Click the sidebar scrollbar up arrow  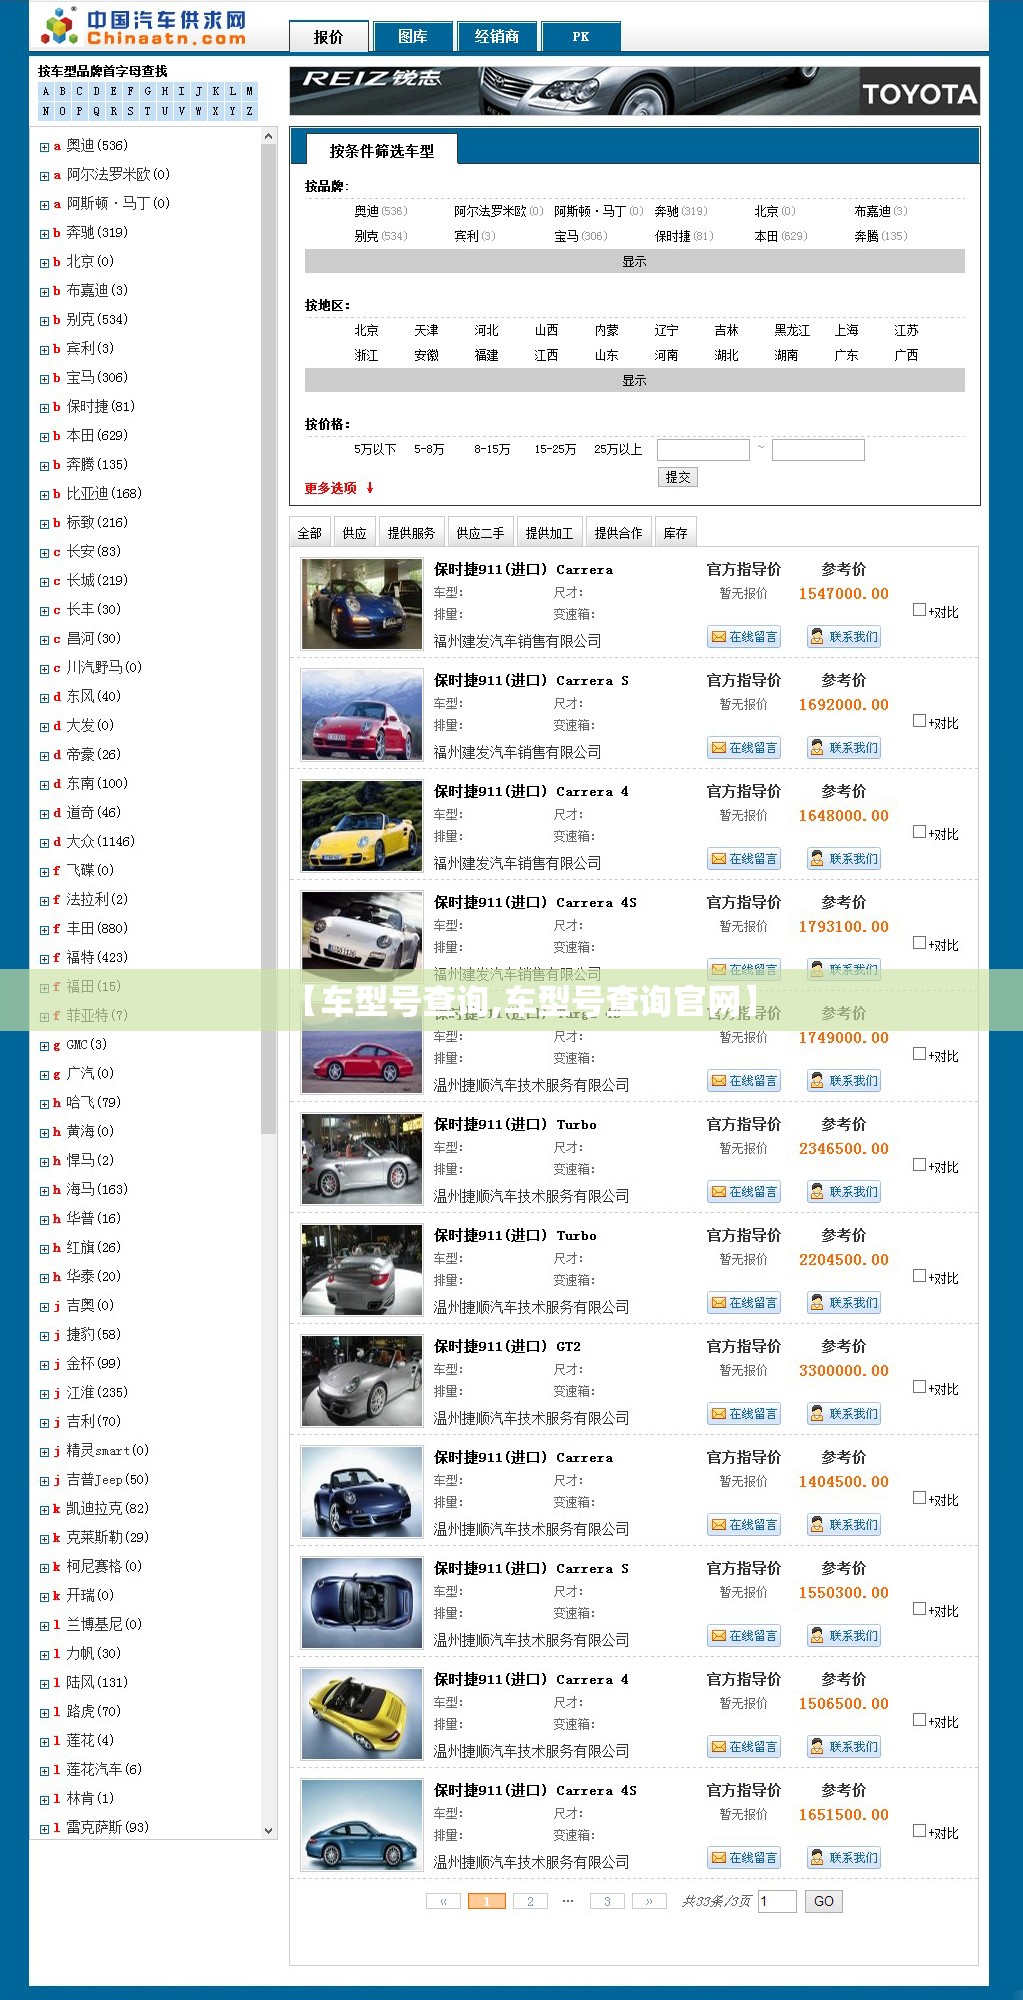tap(268, 136)
